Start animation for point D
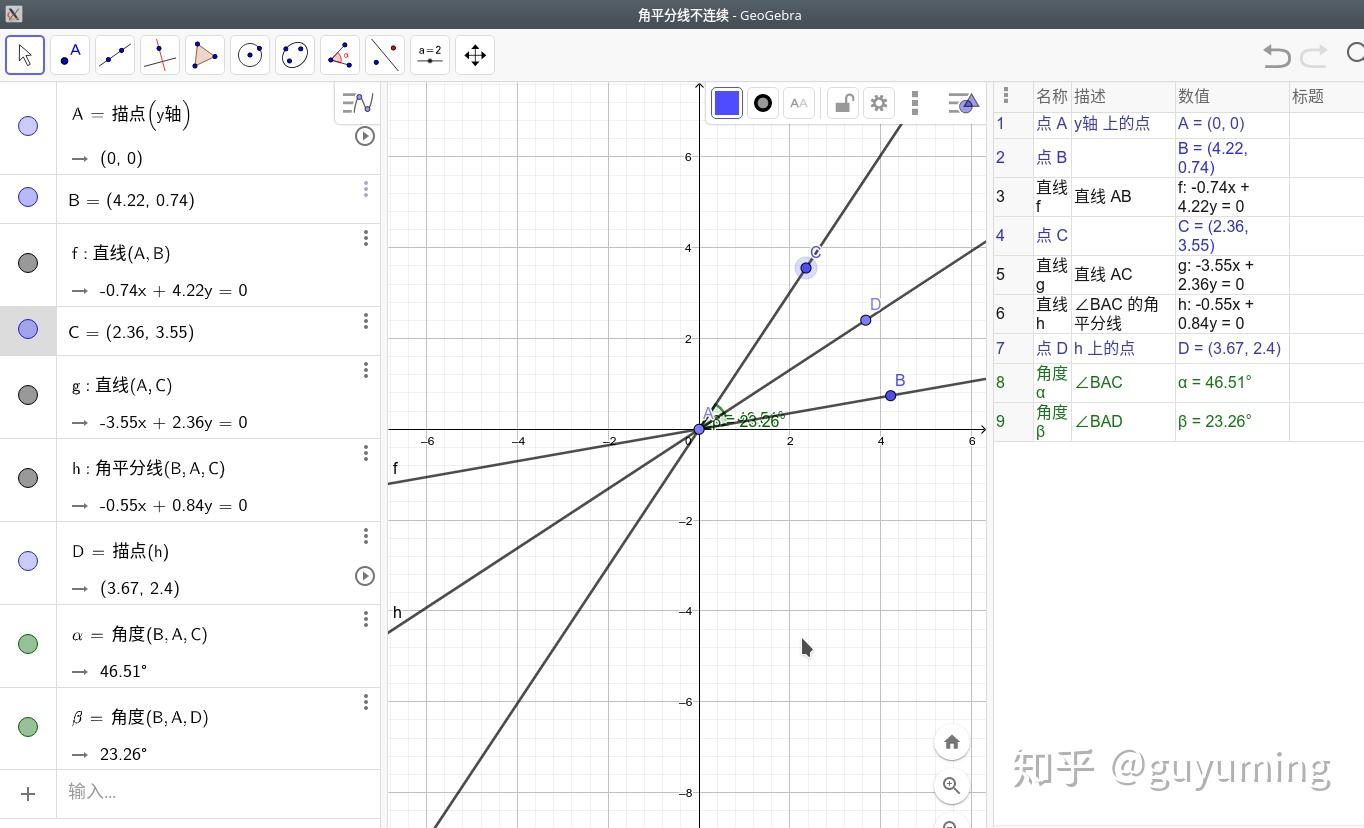1364x828 pixels. coord(365,576)
